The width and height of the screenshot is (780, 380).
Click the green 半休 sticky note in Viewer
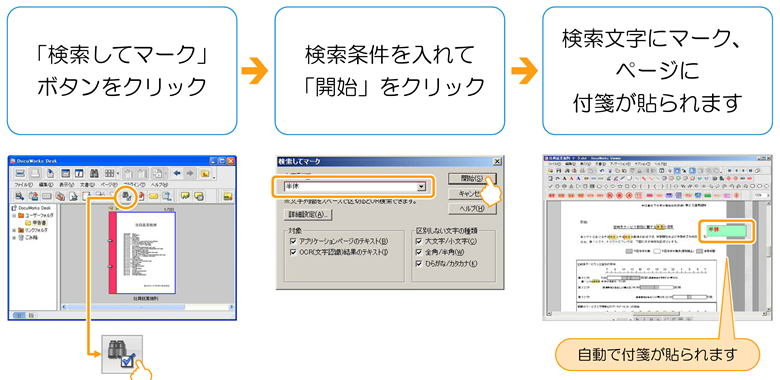point(727,231)
